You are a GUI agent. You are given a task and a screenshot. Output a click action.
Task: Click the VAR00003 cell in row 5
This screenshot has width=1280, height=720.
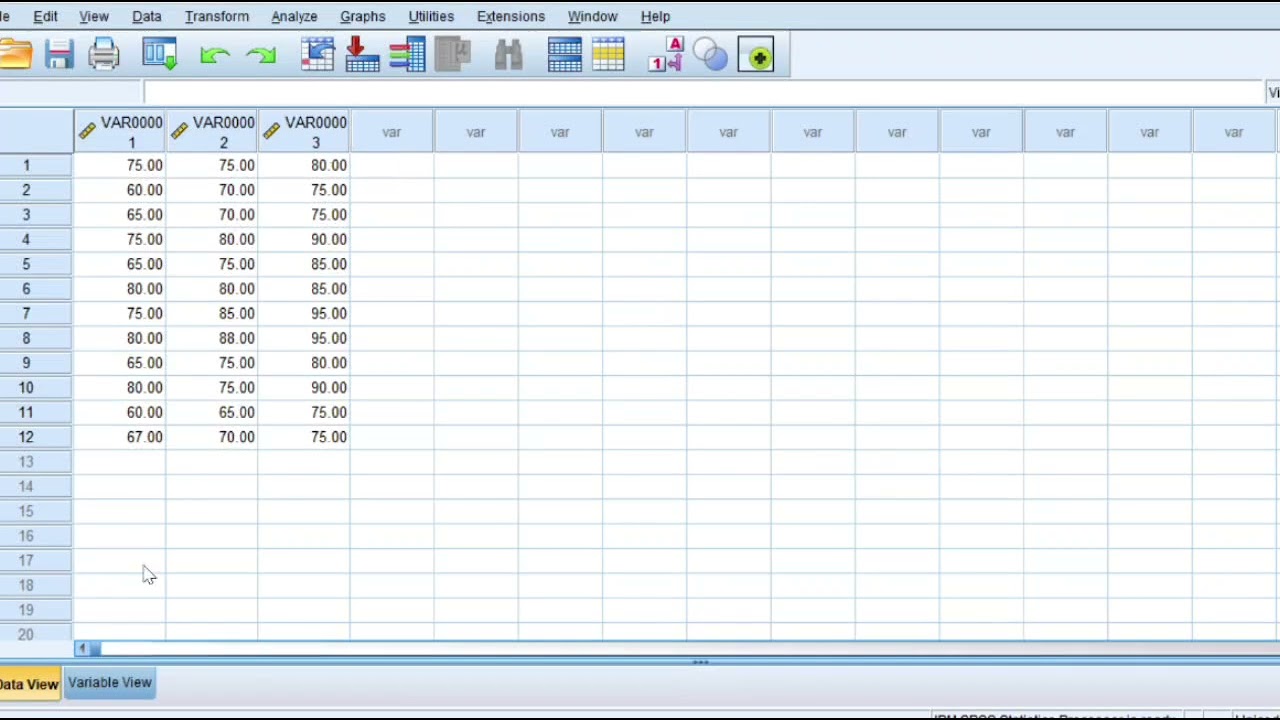304,264
